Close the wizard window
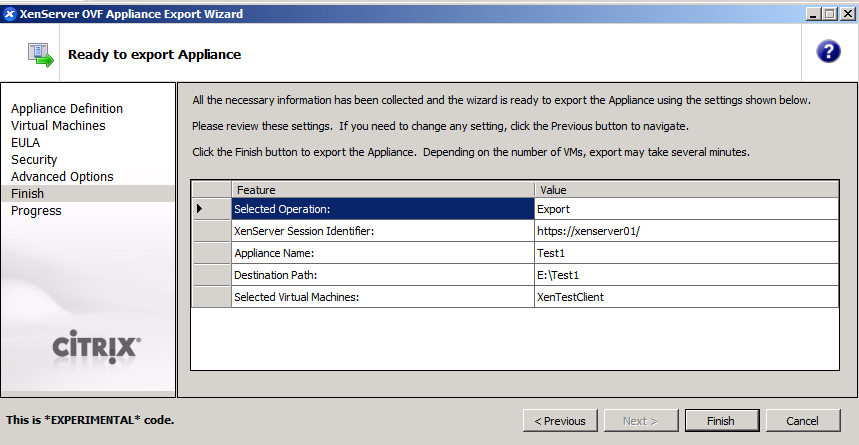859x445 pixels. 847,14
